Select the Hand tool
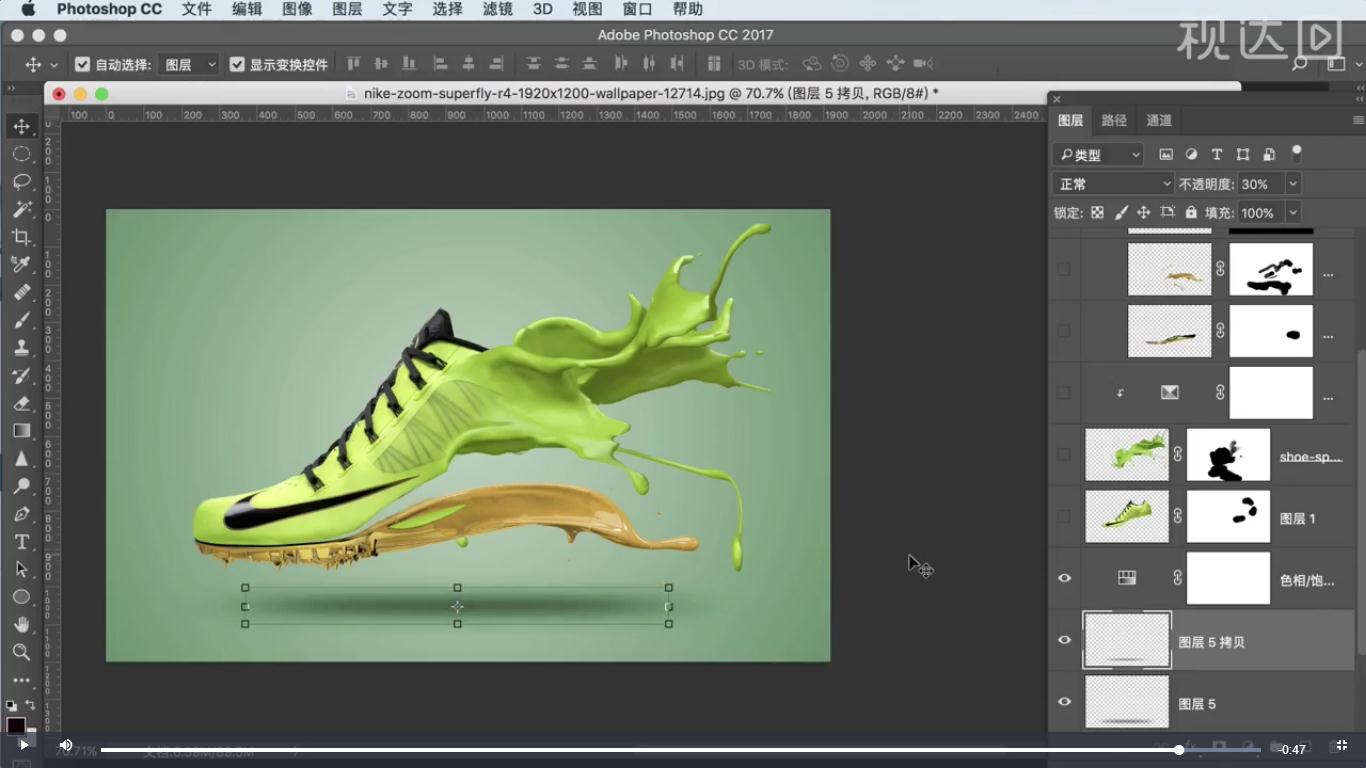 [x=21, y=624]
